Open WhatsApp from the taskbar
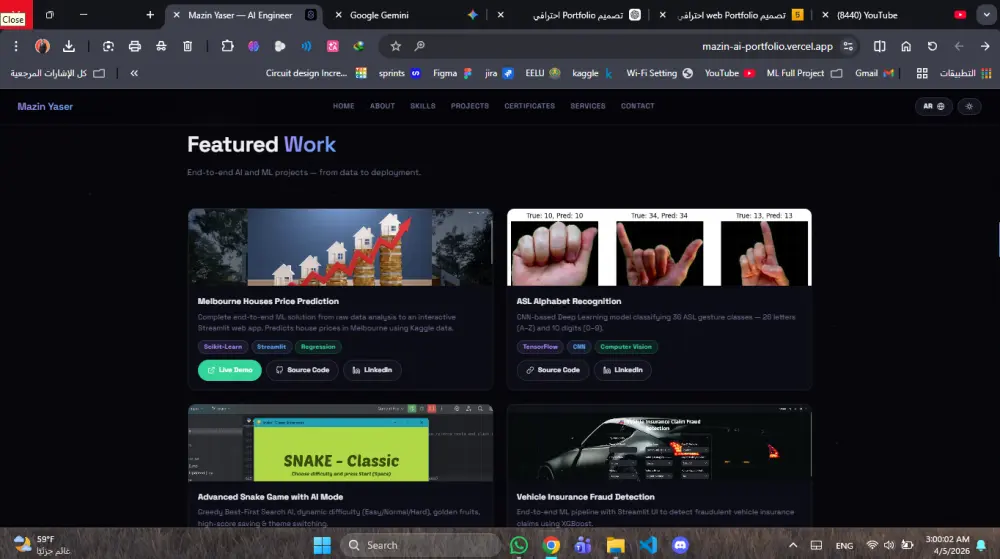The width and height of the screenshot is (1000, 559). click(519, 545)
